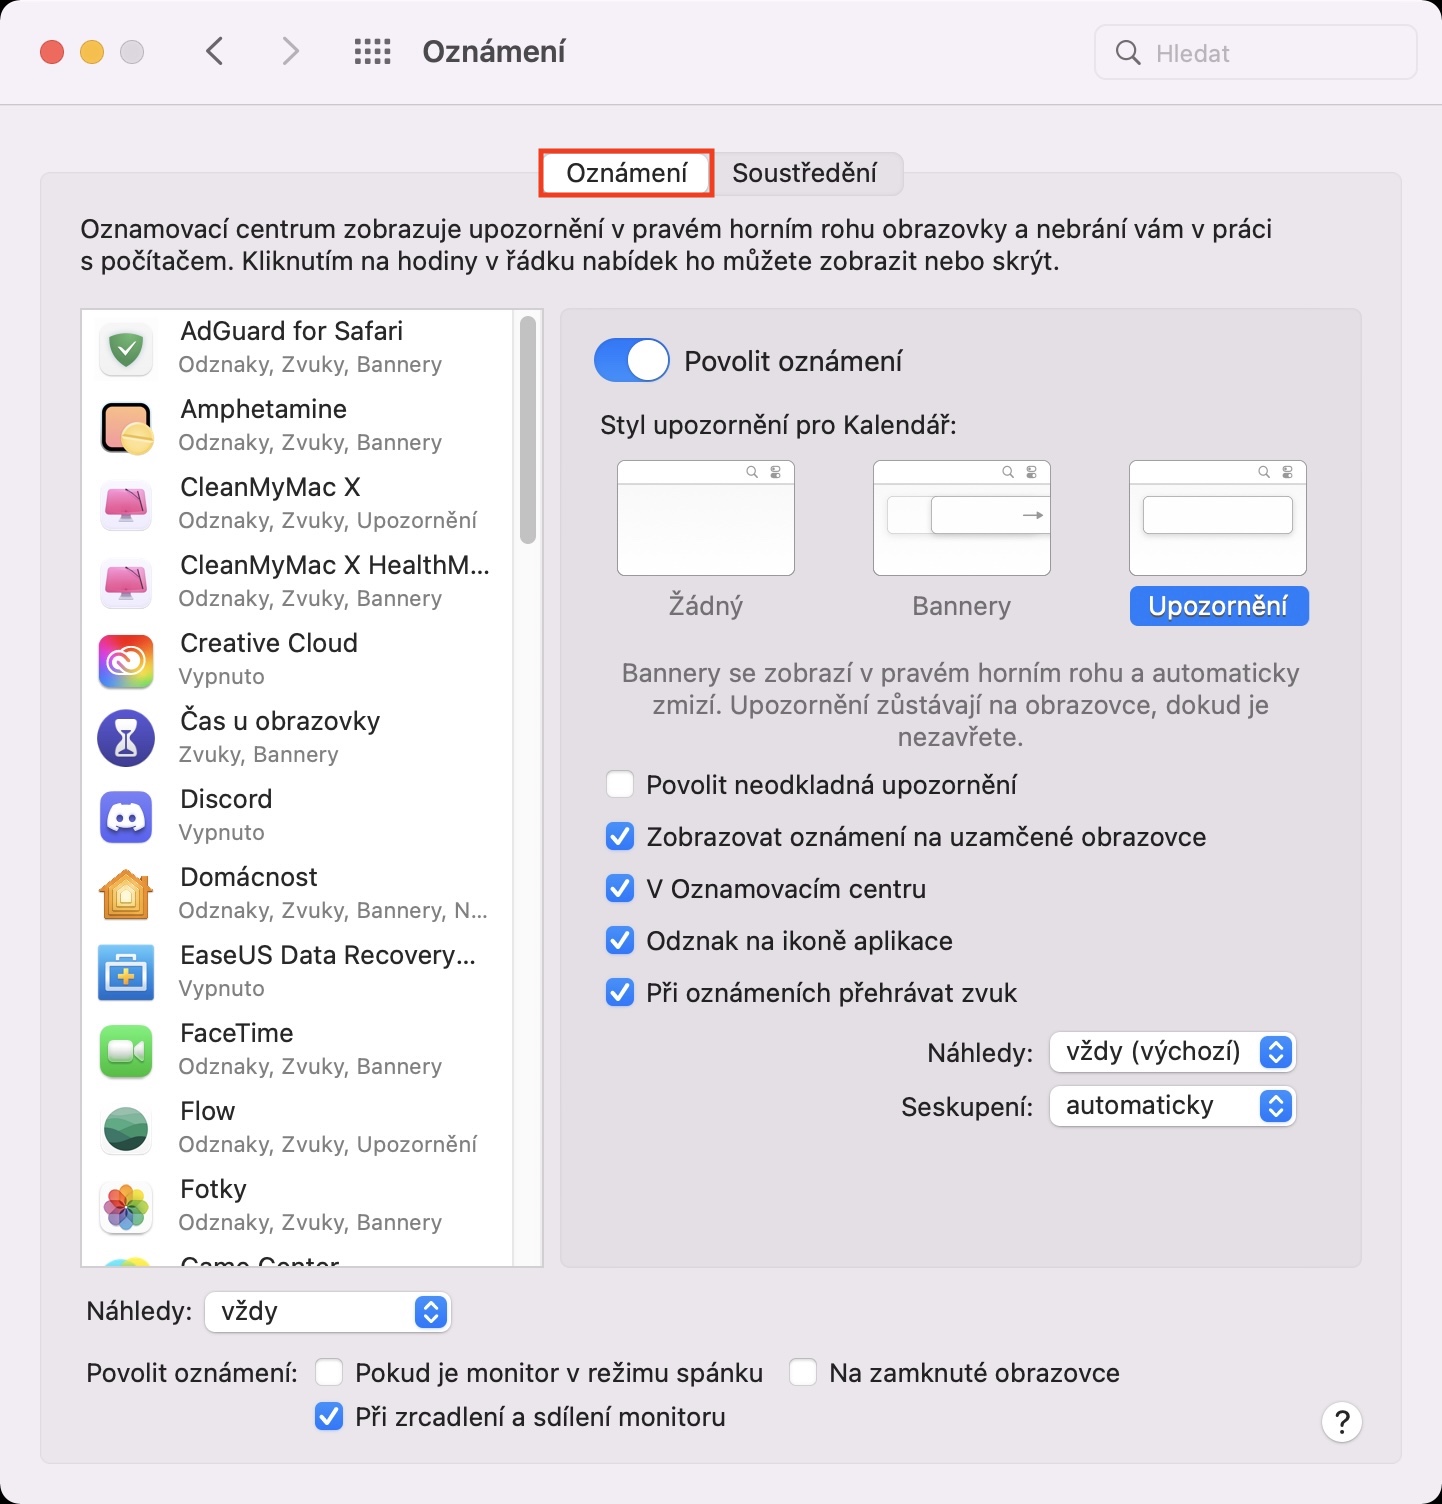Click the Amphetamine pill icon

pos(126,426)
